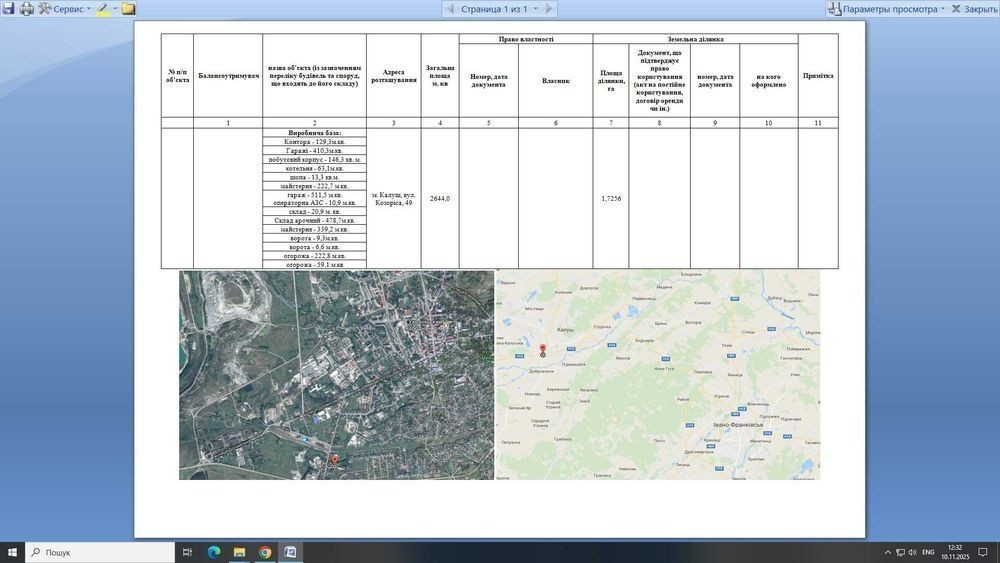The height and width of the screenshot is (563, 1000).
Task: Open the Windows Start menu
Action: point(12,552)
